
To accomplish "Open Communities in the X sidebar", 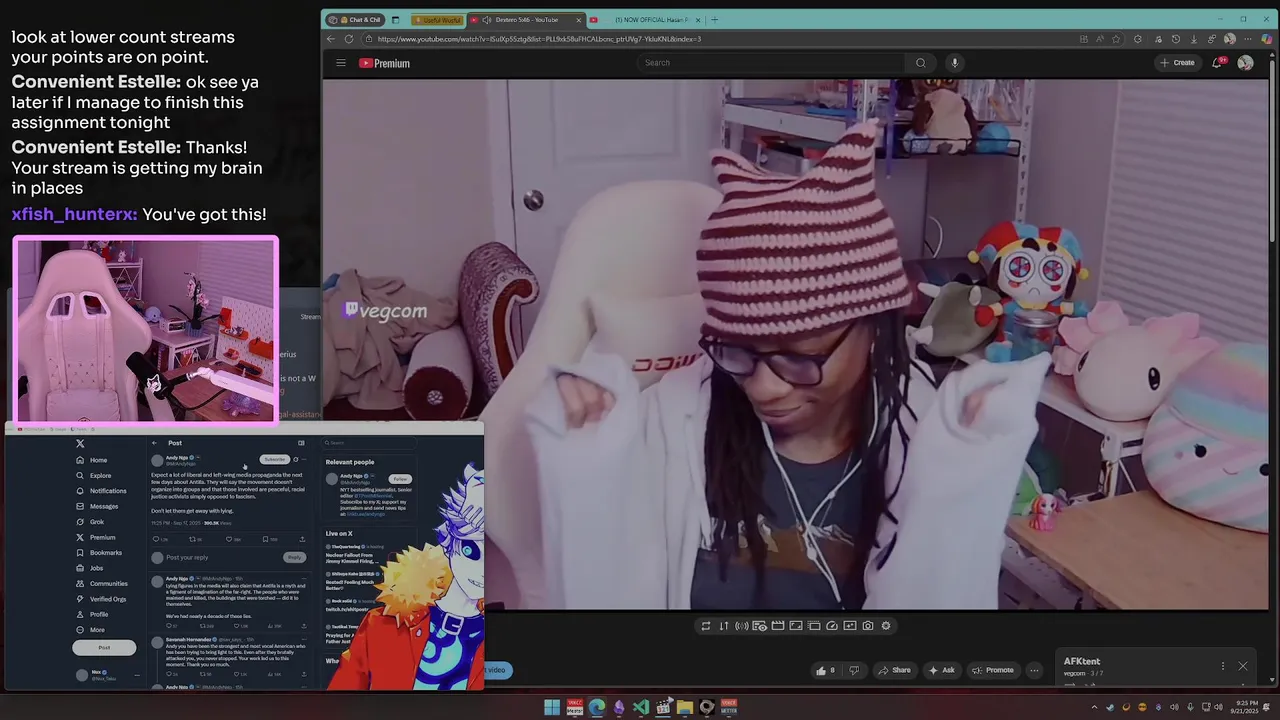I will pyautogui.click(x=102, y=584).
